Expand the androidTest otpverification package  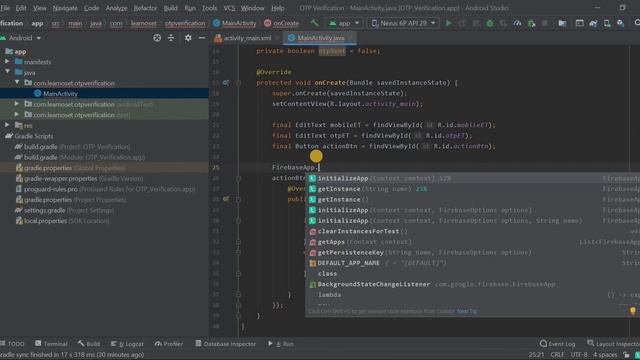[17, 104]
